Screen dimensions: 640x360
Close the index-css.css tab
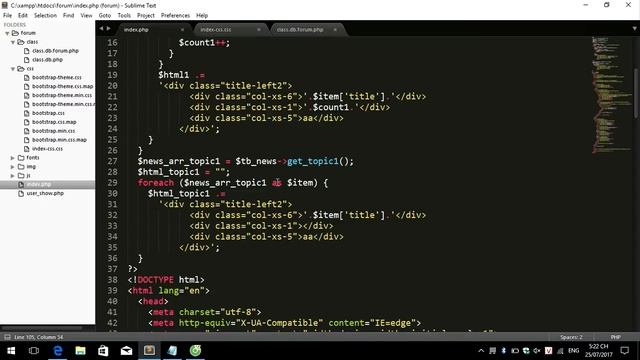pyautogui.click(x=259, y=30)
